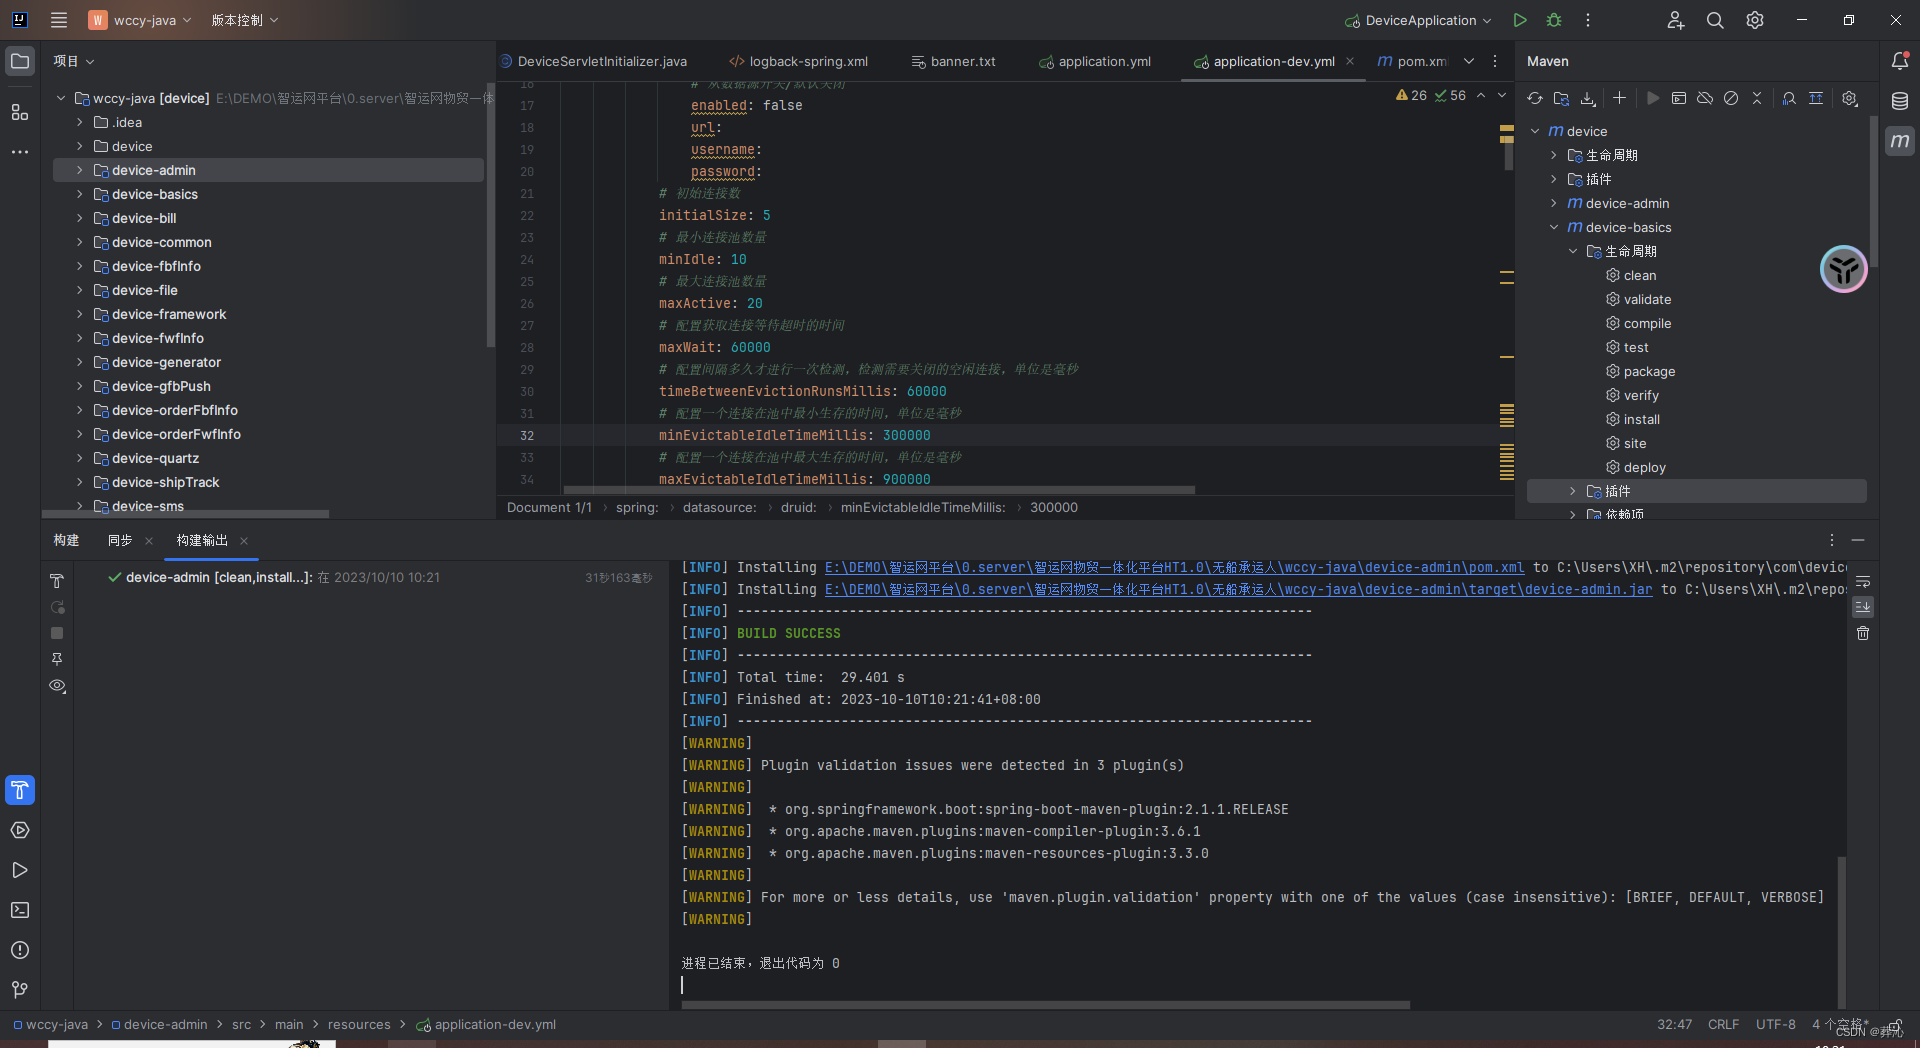The image size is (1920, 1048).
Task: Execute Maven goal icon
Action: click(1679, 98)
